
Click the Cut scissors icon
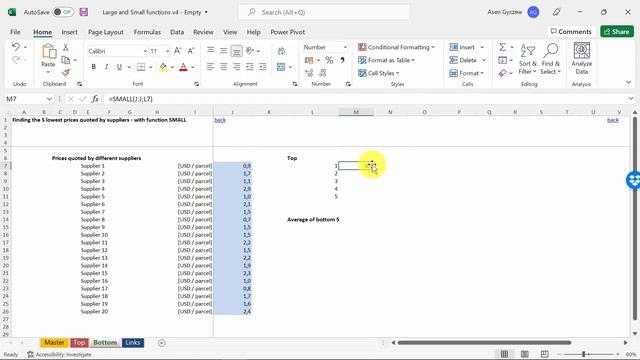point(65,48)
